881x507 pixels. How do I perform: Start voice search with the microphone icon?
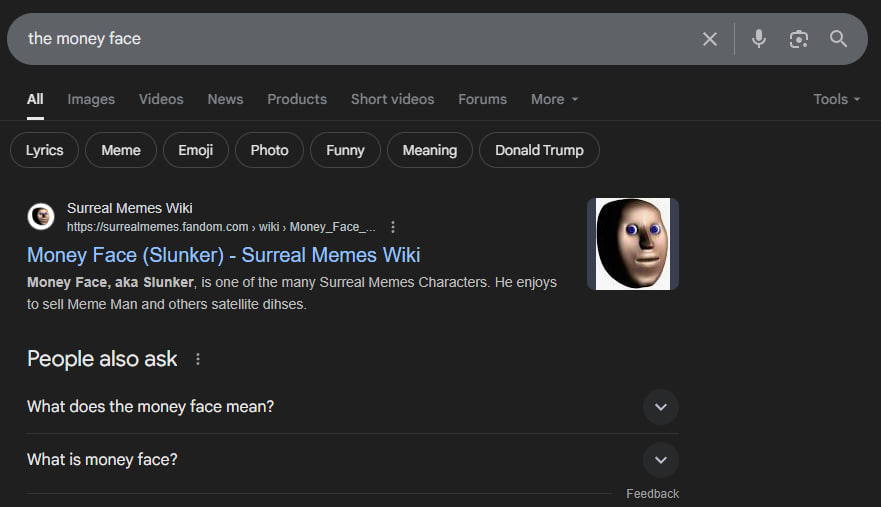(x=759, y=39)
